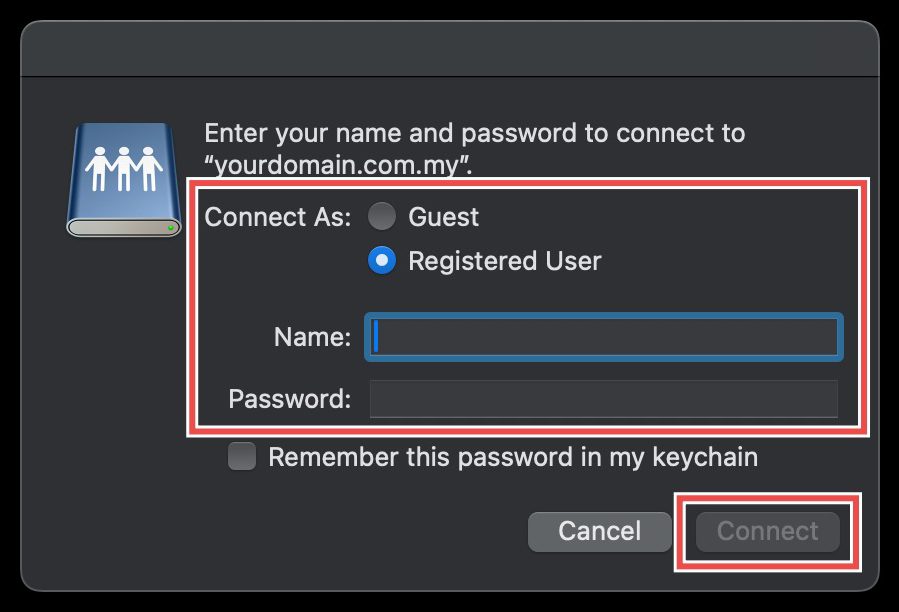The image size is (899, 612).
Task: Click into the Password field
Action: [604, 399]
